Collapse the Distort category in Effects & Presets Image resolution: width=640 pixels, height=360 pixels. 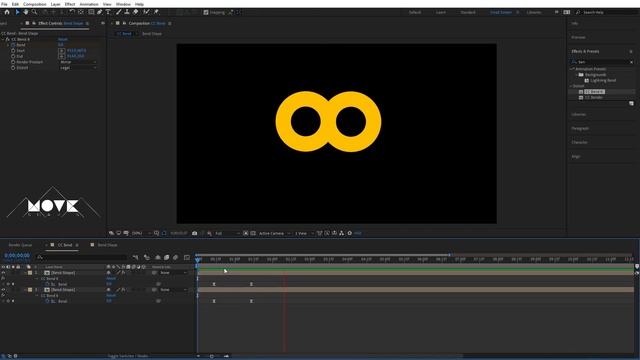572,86
